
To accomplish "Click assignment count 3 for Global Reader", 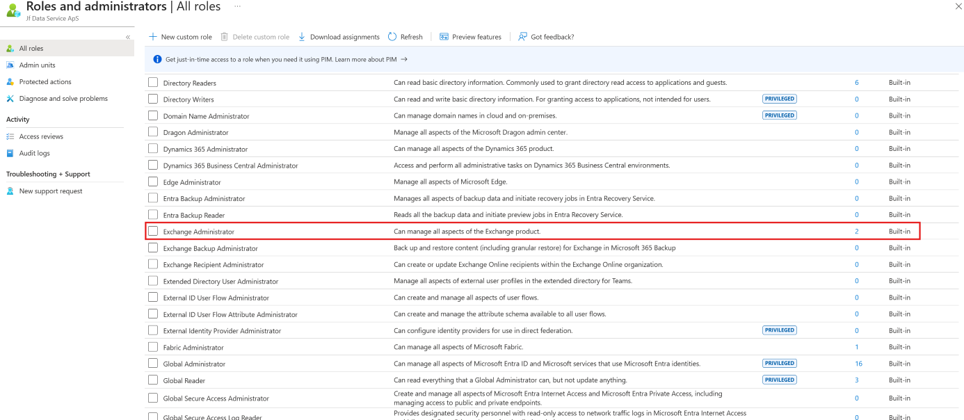I will 856,380.
